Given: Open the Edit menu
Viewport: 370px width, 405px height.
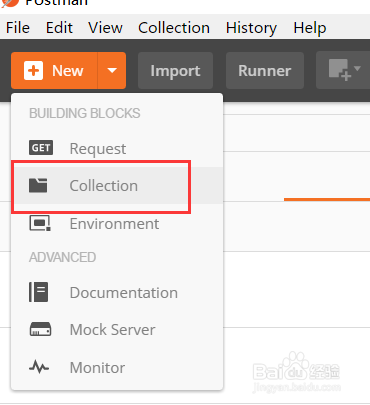Looking at the screenshot, I should click(x=59, y=28).
